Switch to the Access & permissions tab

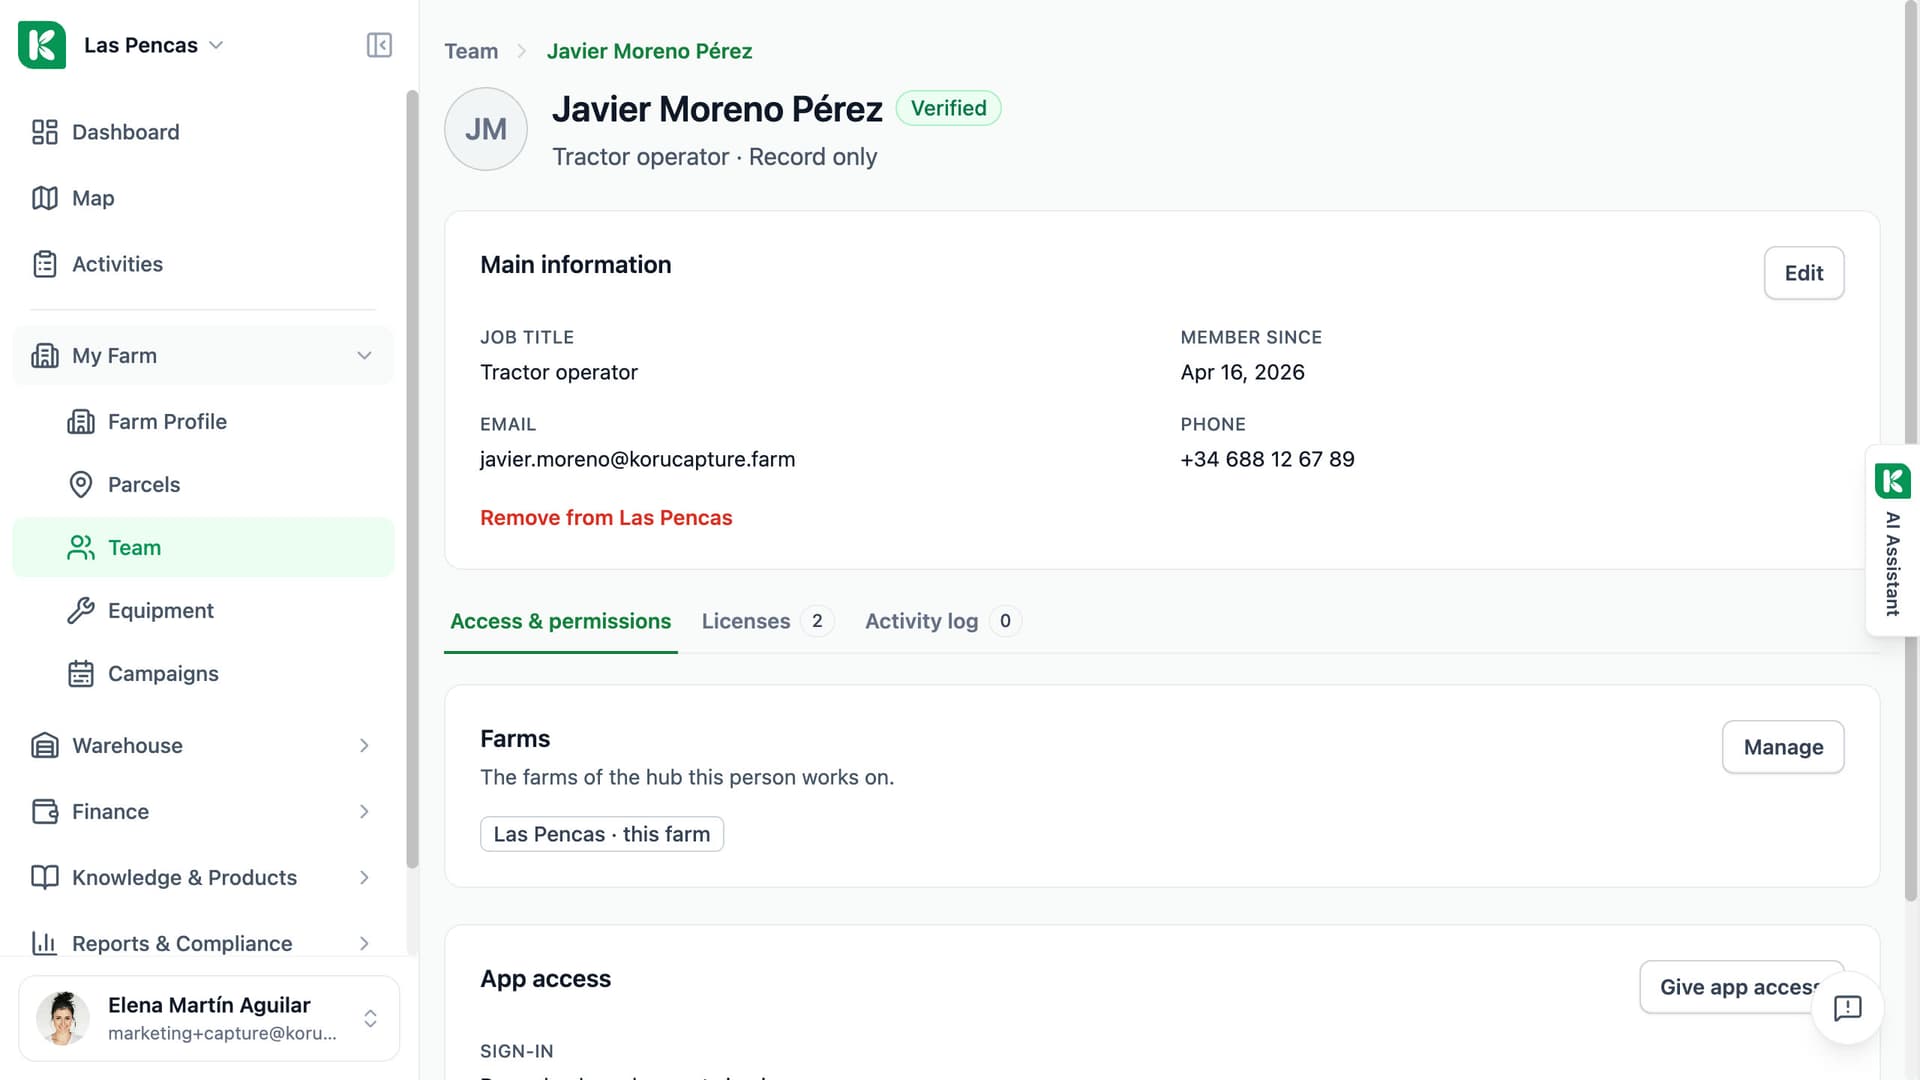pos(560,622)
